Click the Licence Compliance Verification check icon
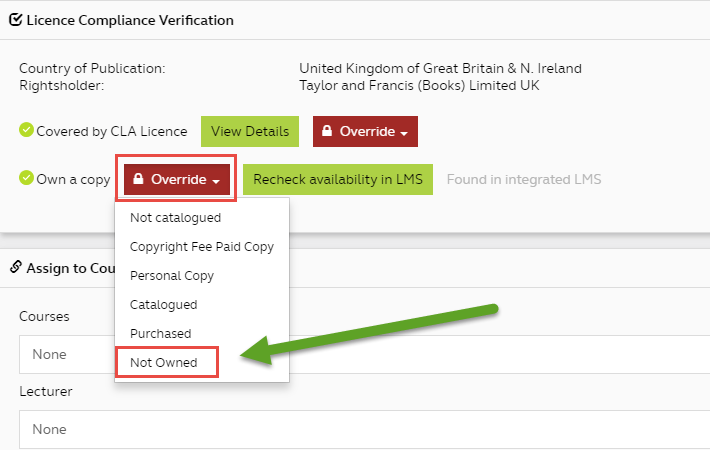This screenshot has width=710, height=450. 15,20
